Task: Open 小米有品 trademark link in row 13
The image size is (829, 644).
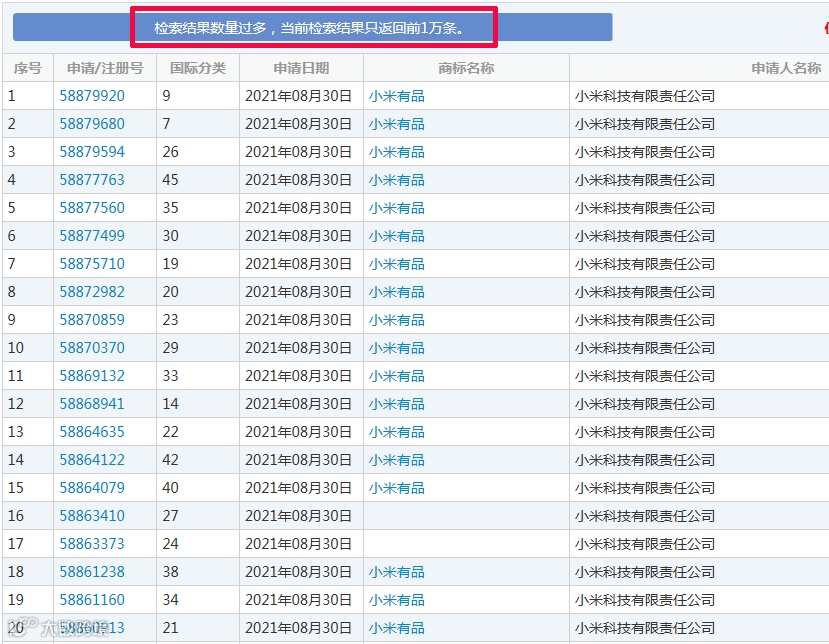Action: (397, 433)
